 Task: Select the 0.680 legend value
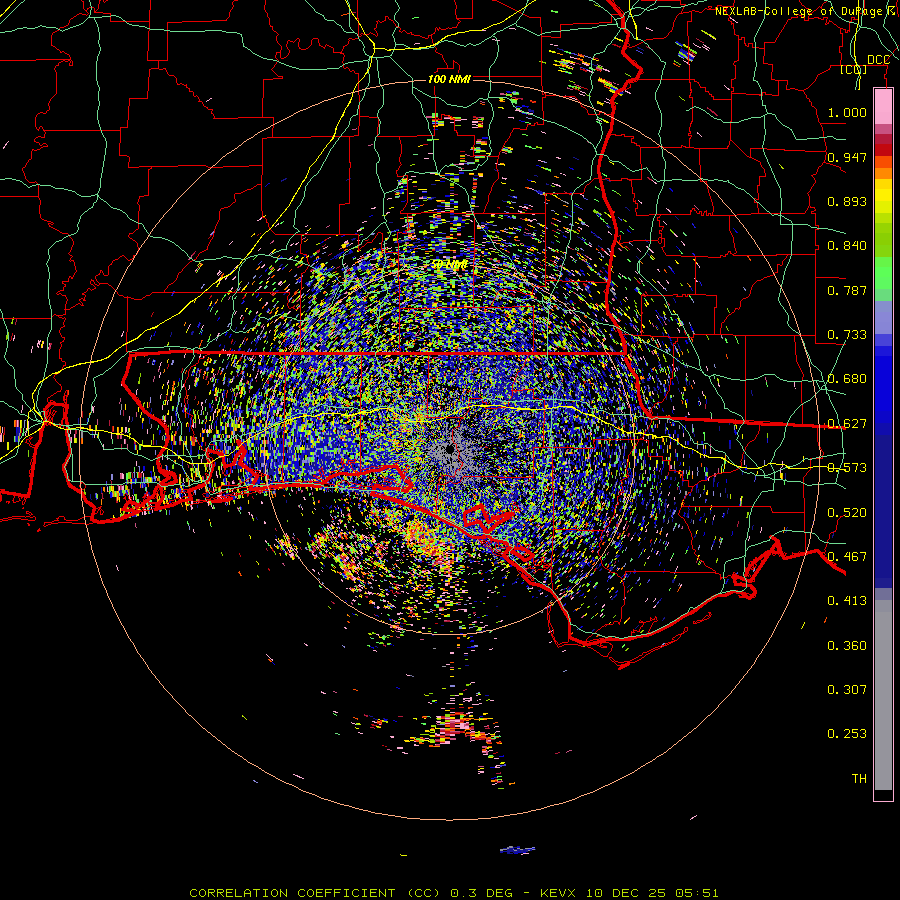tap(847, 379)
